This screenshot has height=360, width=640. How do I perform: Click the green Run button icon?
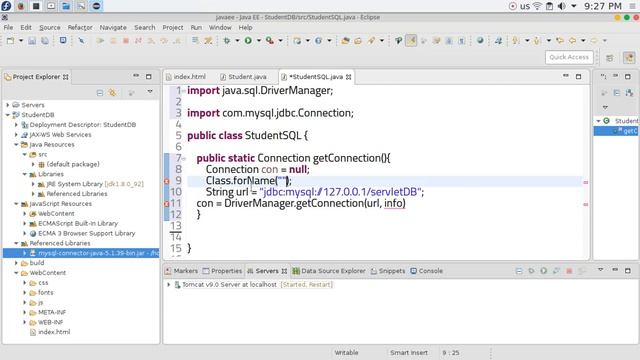pyautogui.click(x=248, y=40)
